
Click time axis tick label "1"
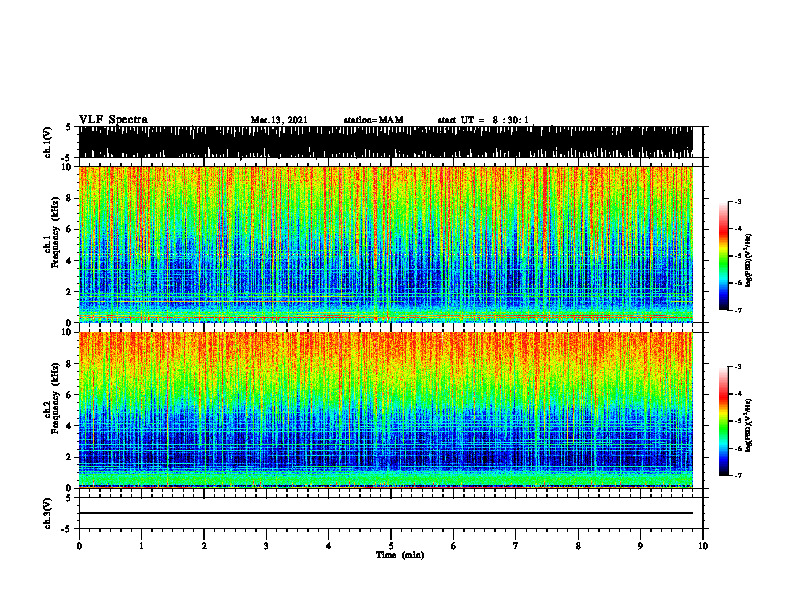[141, 546]
